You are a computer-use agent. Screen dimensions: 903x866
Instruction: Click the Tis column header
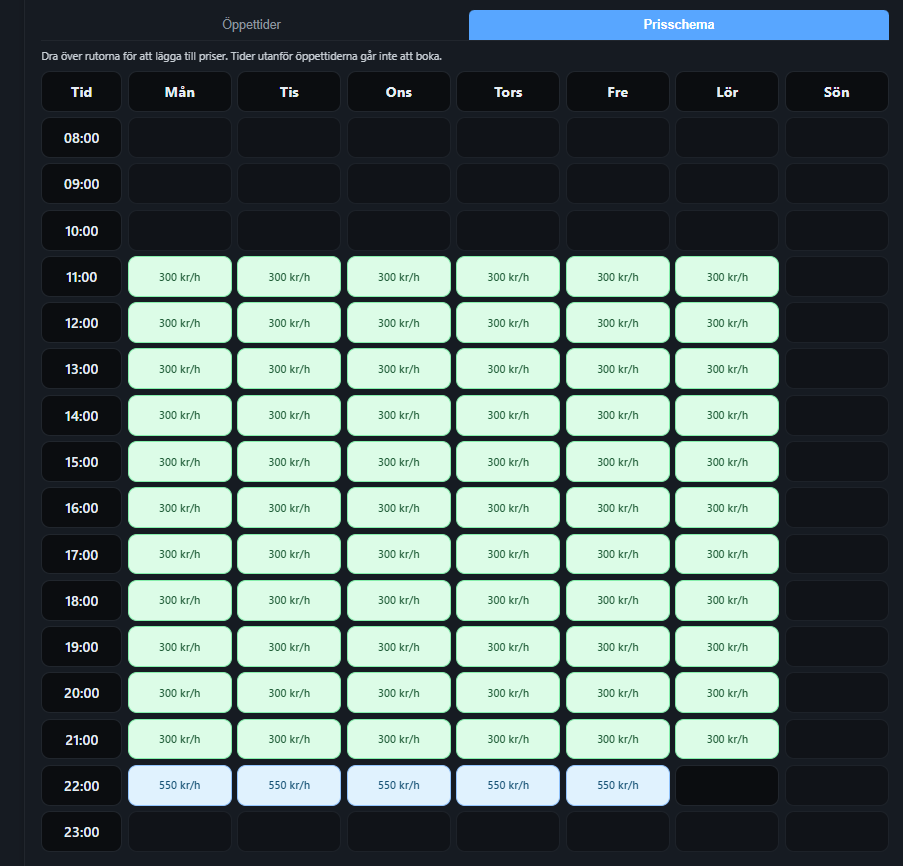click(x=289, y=92)
